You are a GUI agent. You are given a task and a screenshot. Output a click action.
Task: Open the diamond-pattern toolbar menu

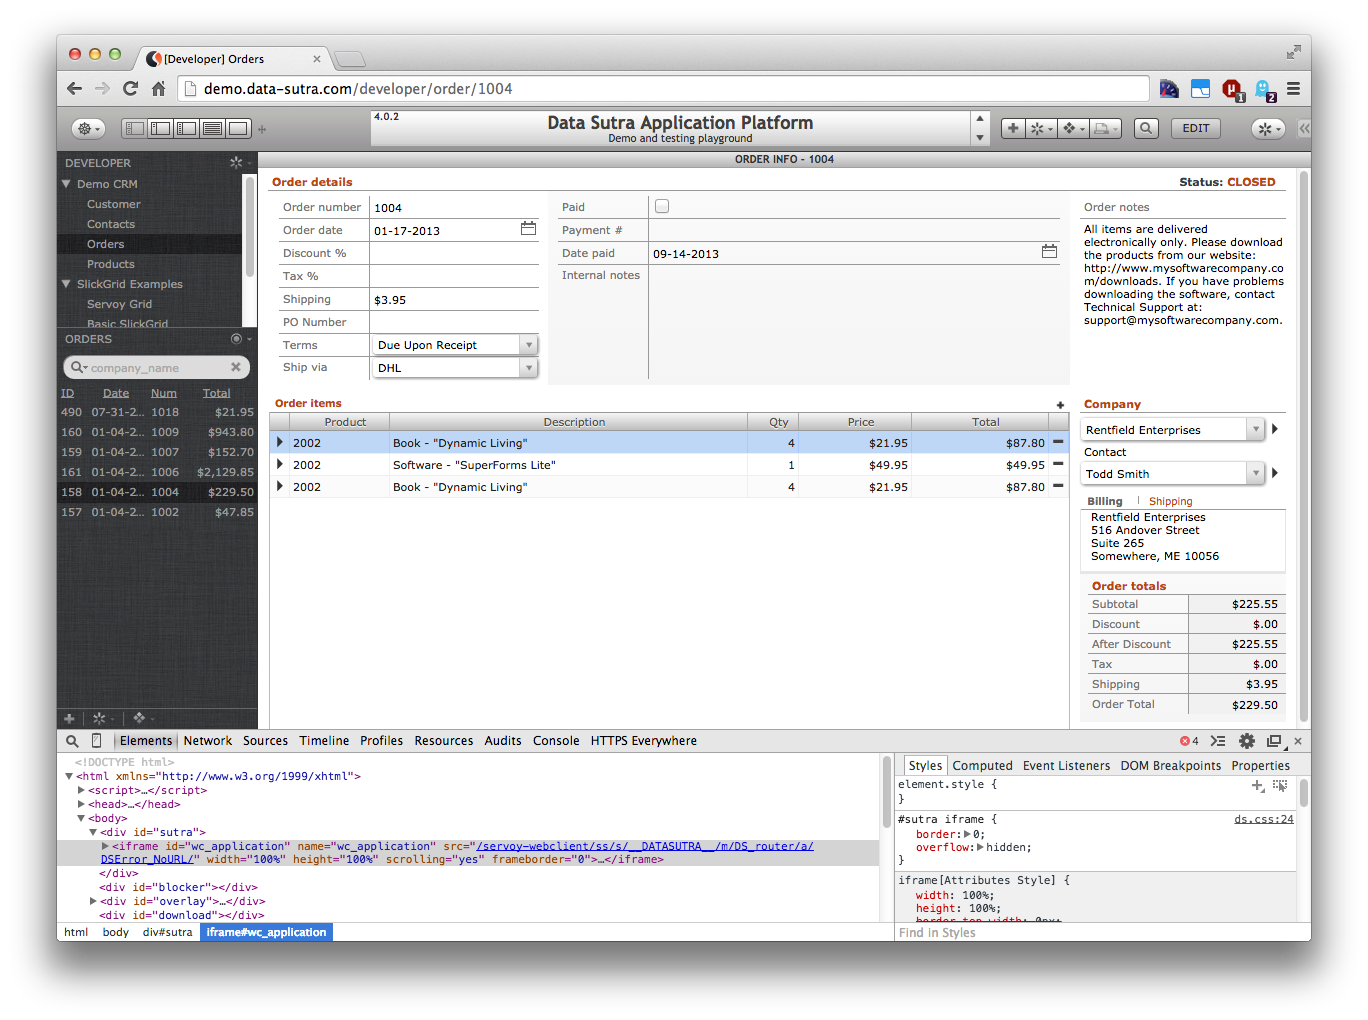coord(1073,128)
